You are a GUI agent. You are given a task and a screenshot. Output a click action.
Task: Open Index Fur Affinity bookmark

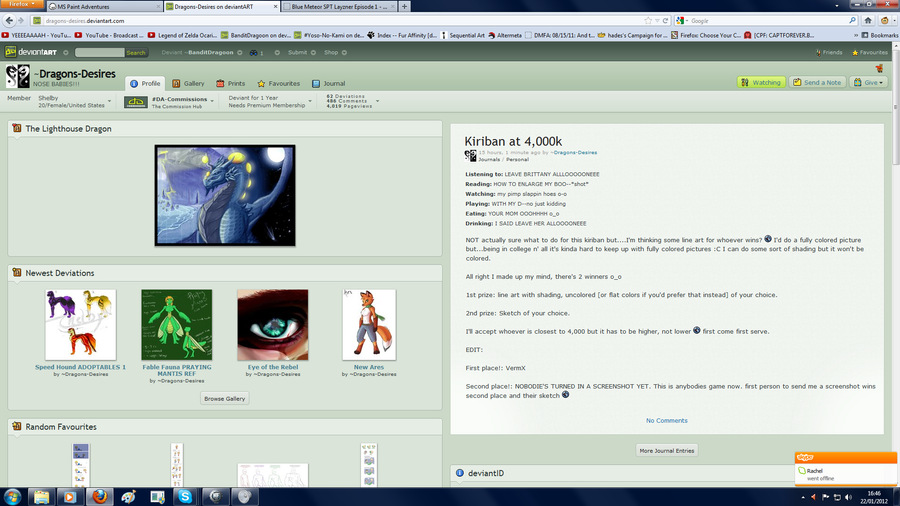tap(402, 35)
